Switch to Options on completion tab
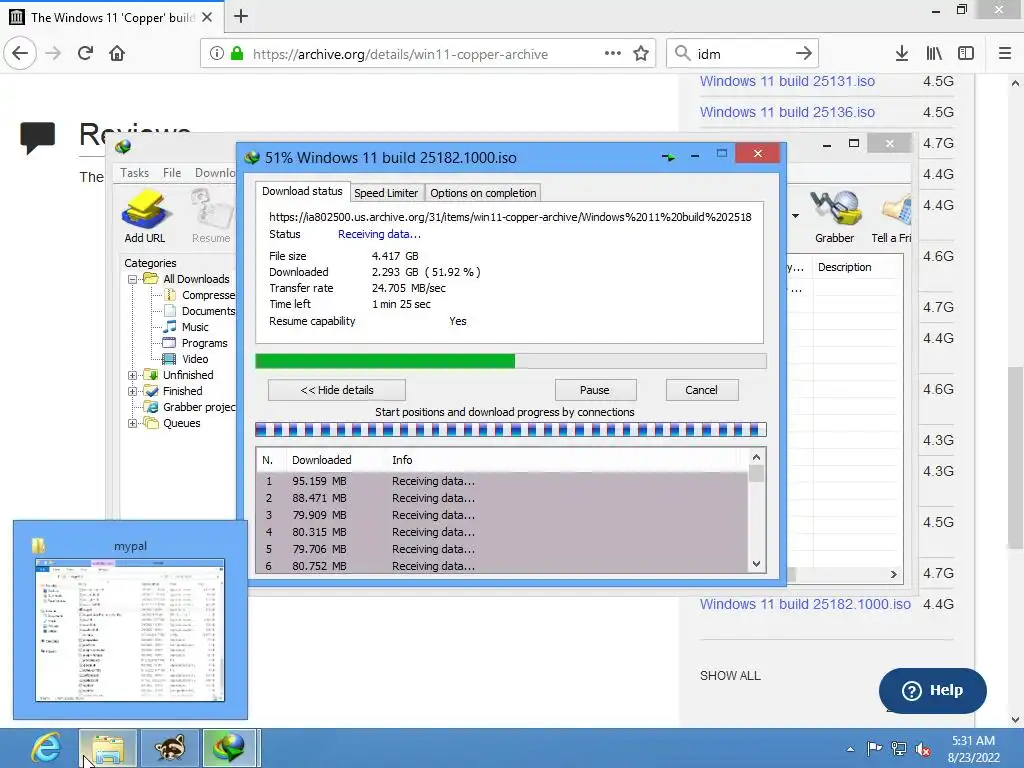The image size is (1024, 768). point(483,193)
